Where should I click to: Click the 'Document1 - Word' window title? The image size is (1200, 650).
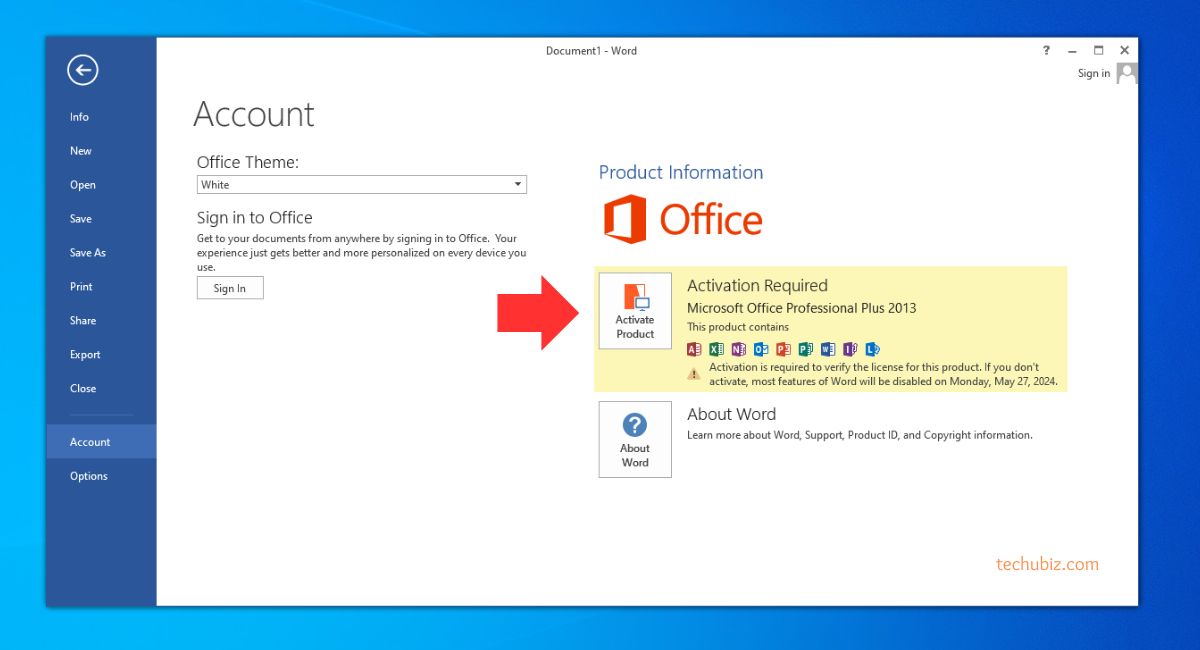point(591,51)
